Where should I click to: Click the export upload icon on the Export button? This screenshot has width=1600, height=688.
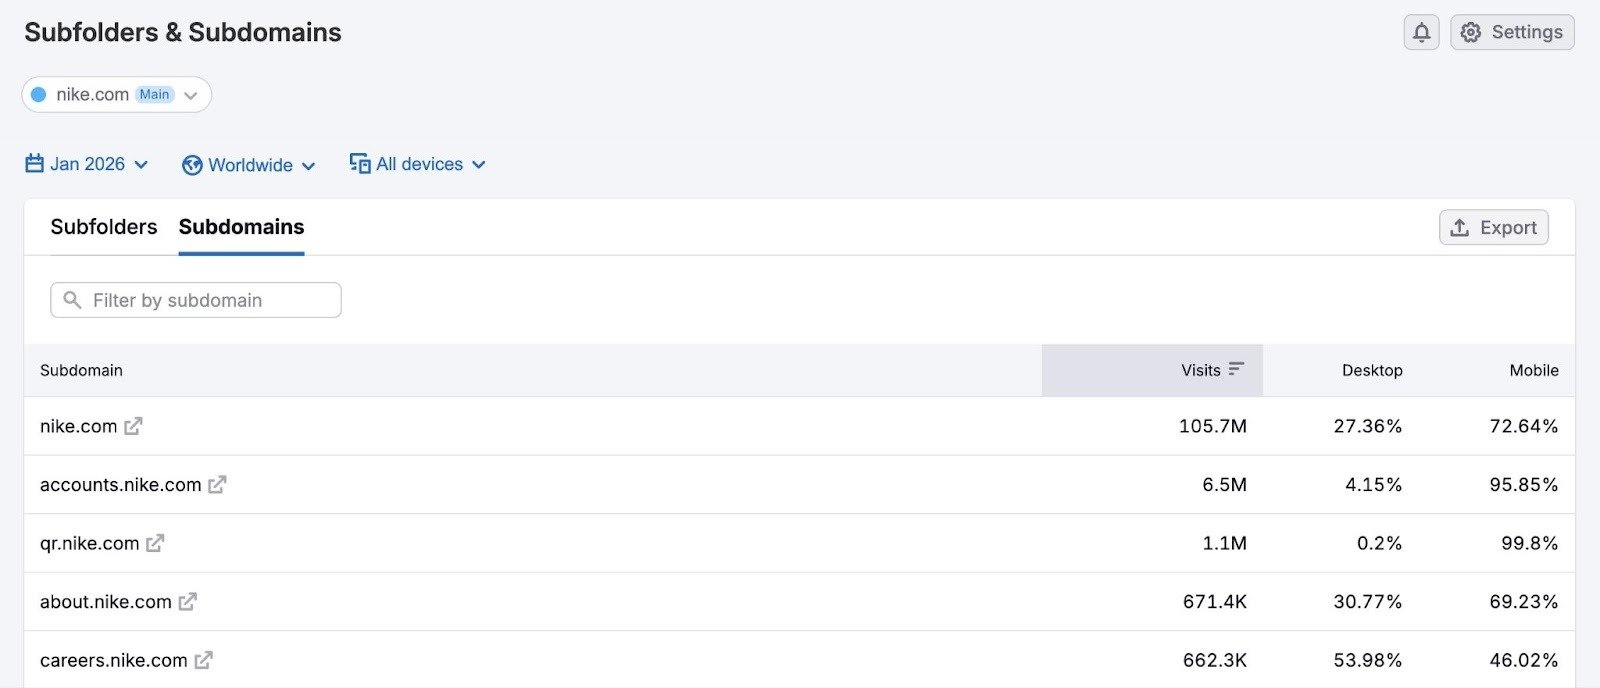coord(1460,227)
